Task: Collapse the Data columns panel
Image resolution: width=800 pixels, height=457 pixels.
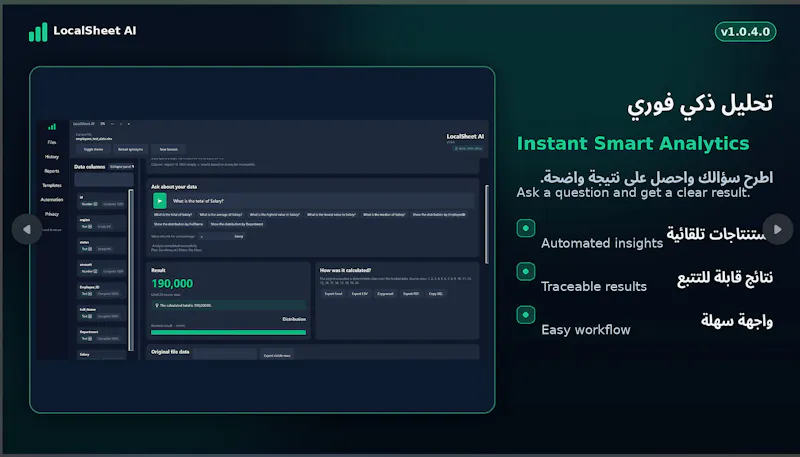Action: [x=122, y=167]
